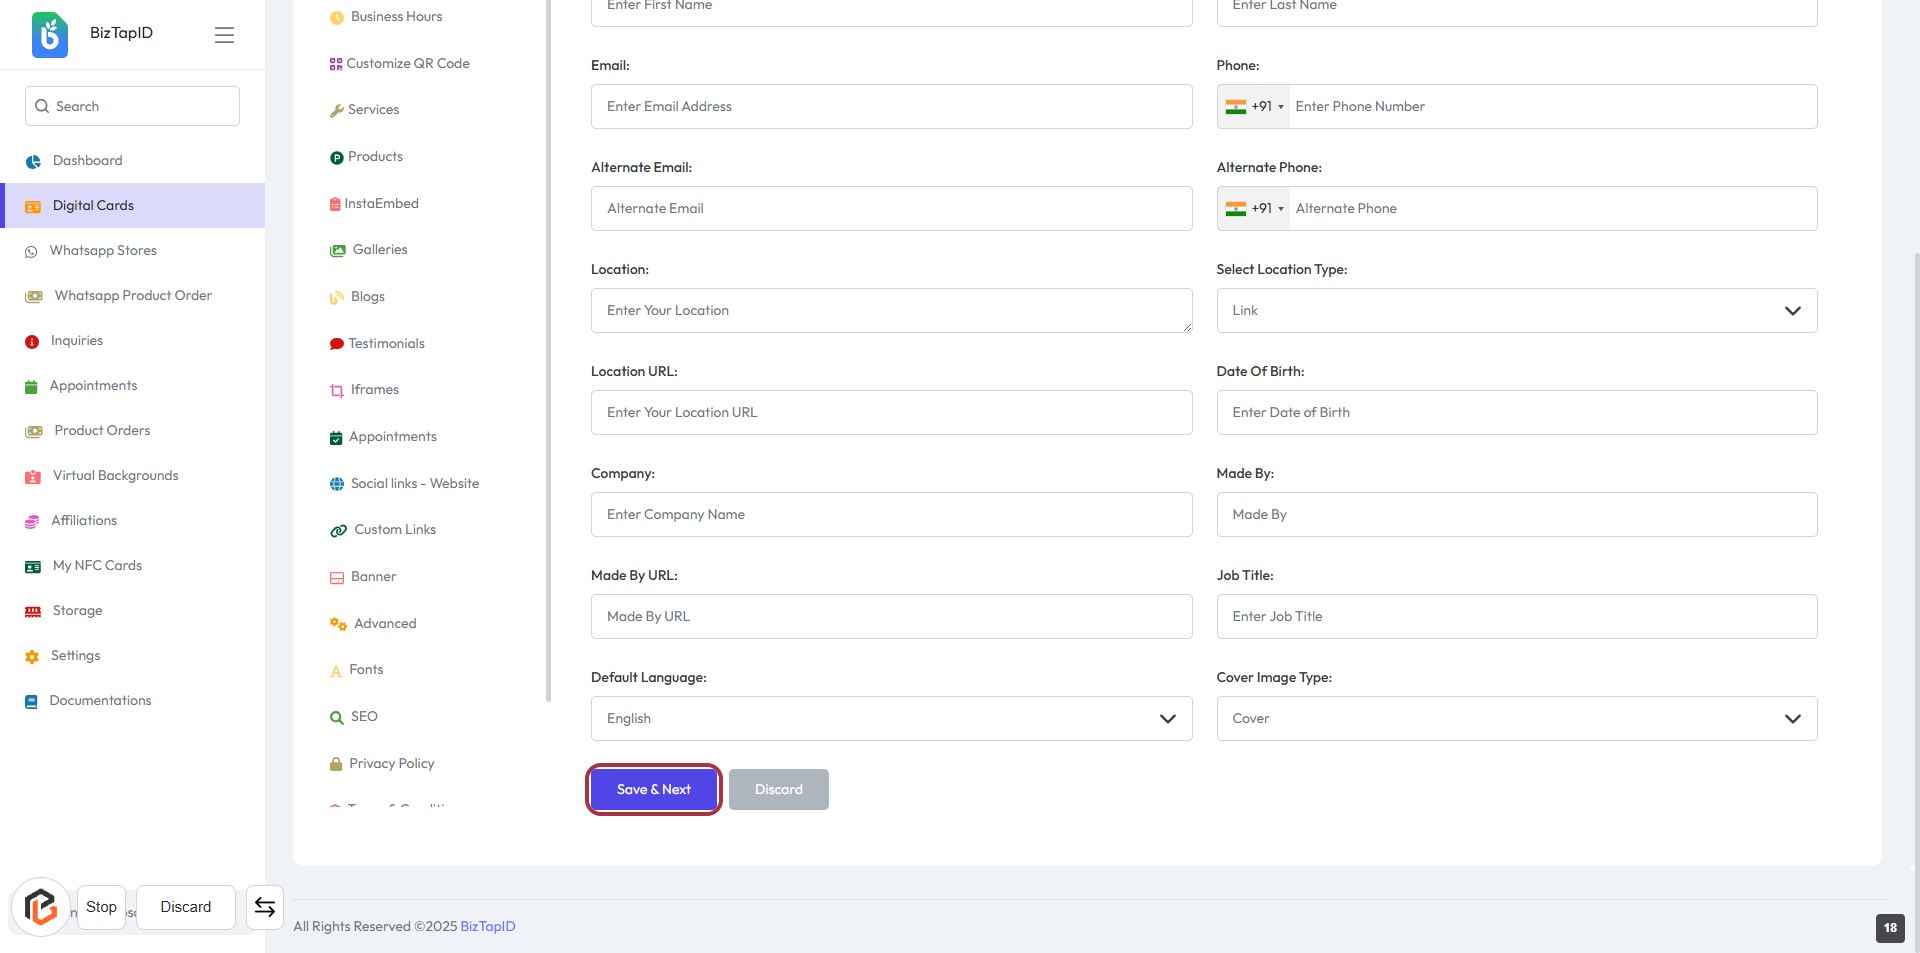Click the BizTapID logo icon
Image resolution: width=1920 pixels, height=953 pixels.
50,34
